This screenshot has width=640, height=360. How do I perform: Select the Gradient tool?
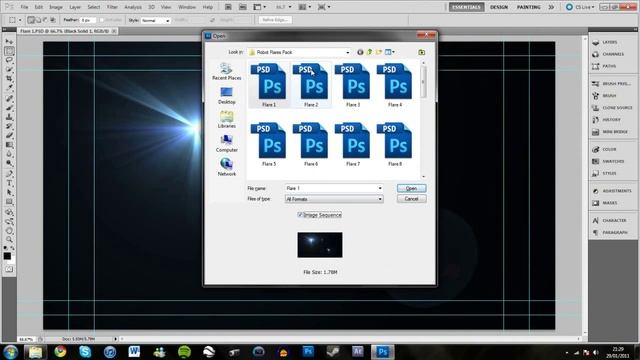[9, 145]
